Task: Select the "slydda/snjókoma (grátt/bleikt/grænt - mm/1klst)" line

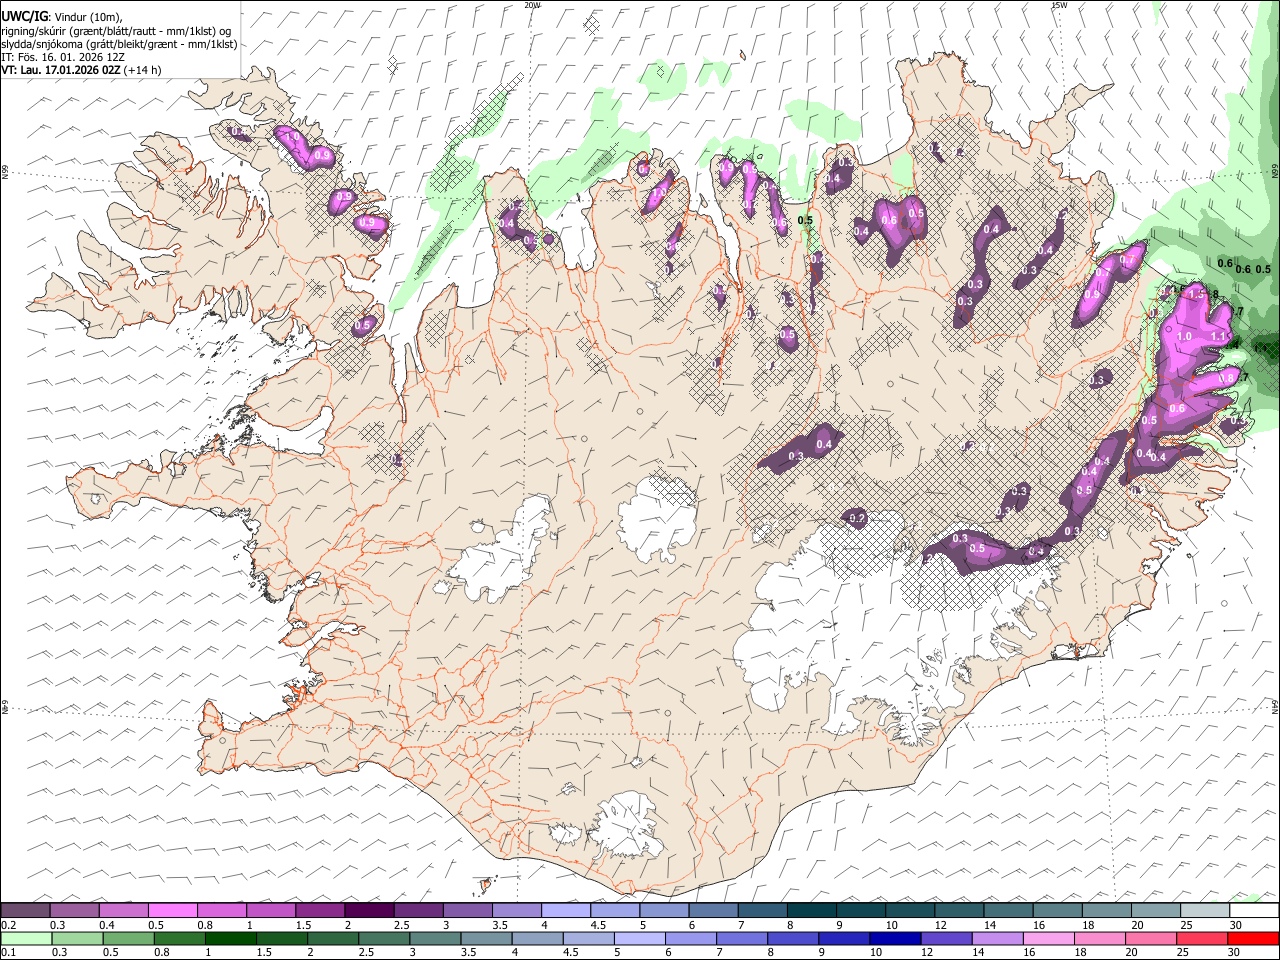Action: pos(119,44)
